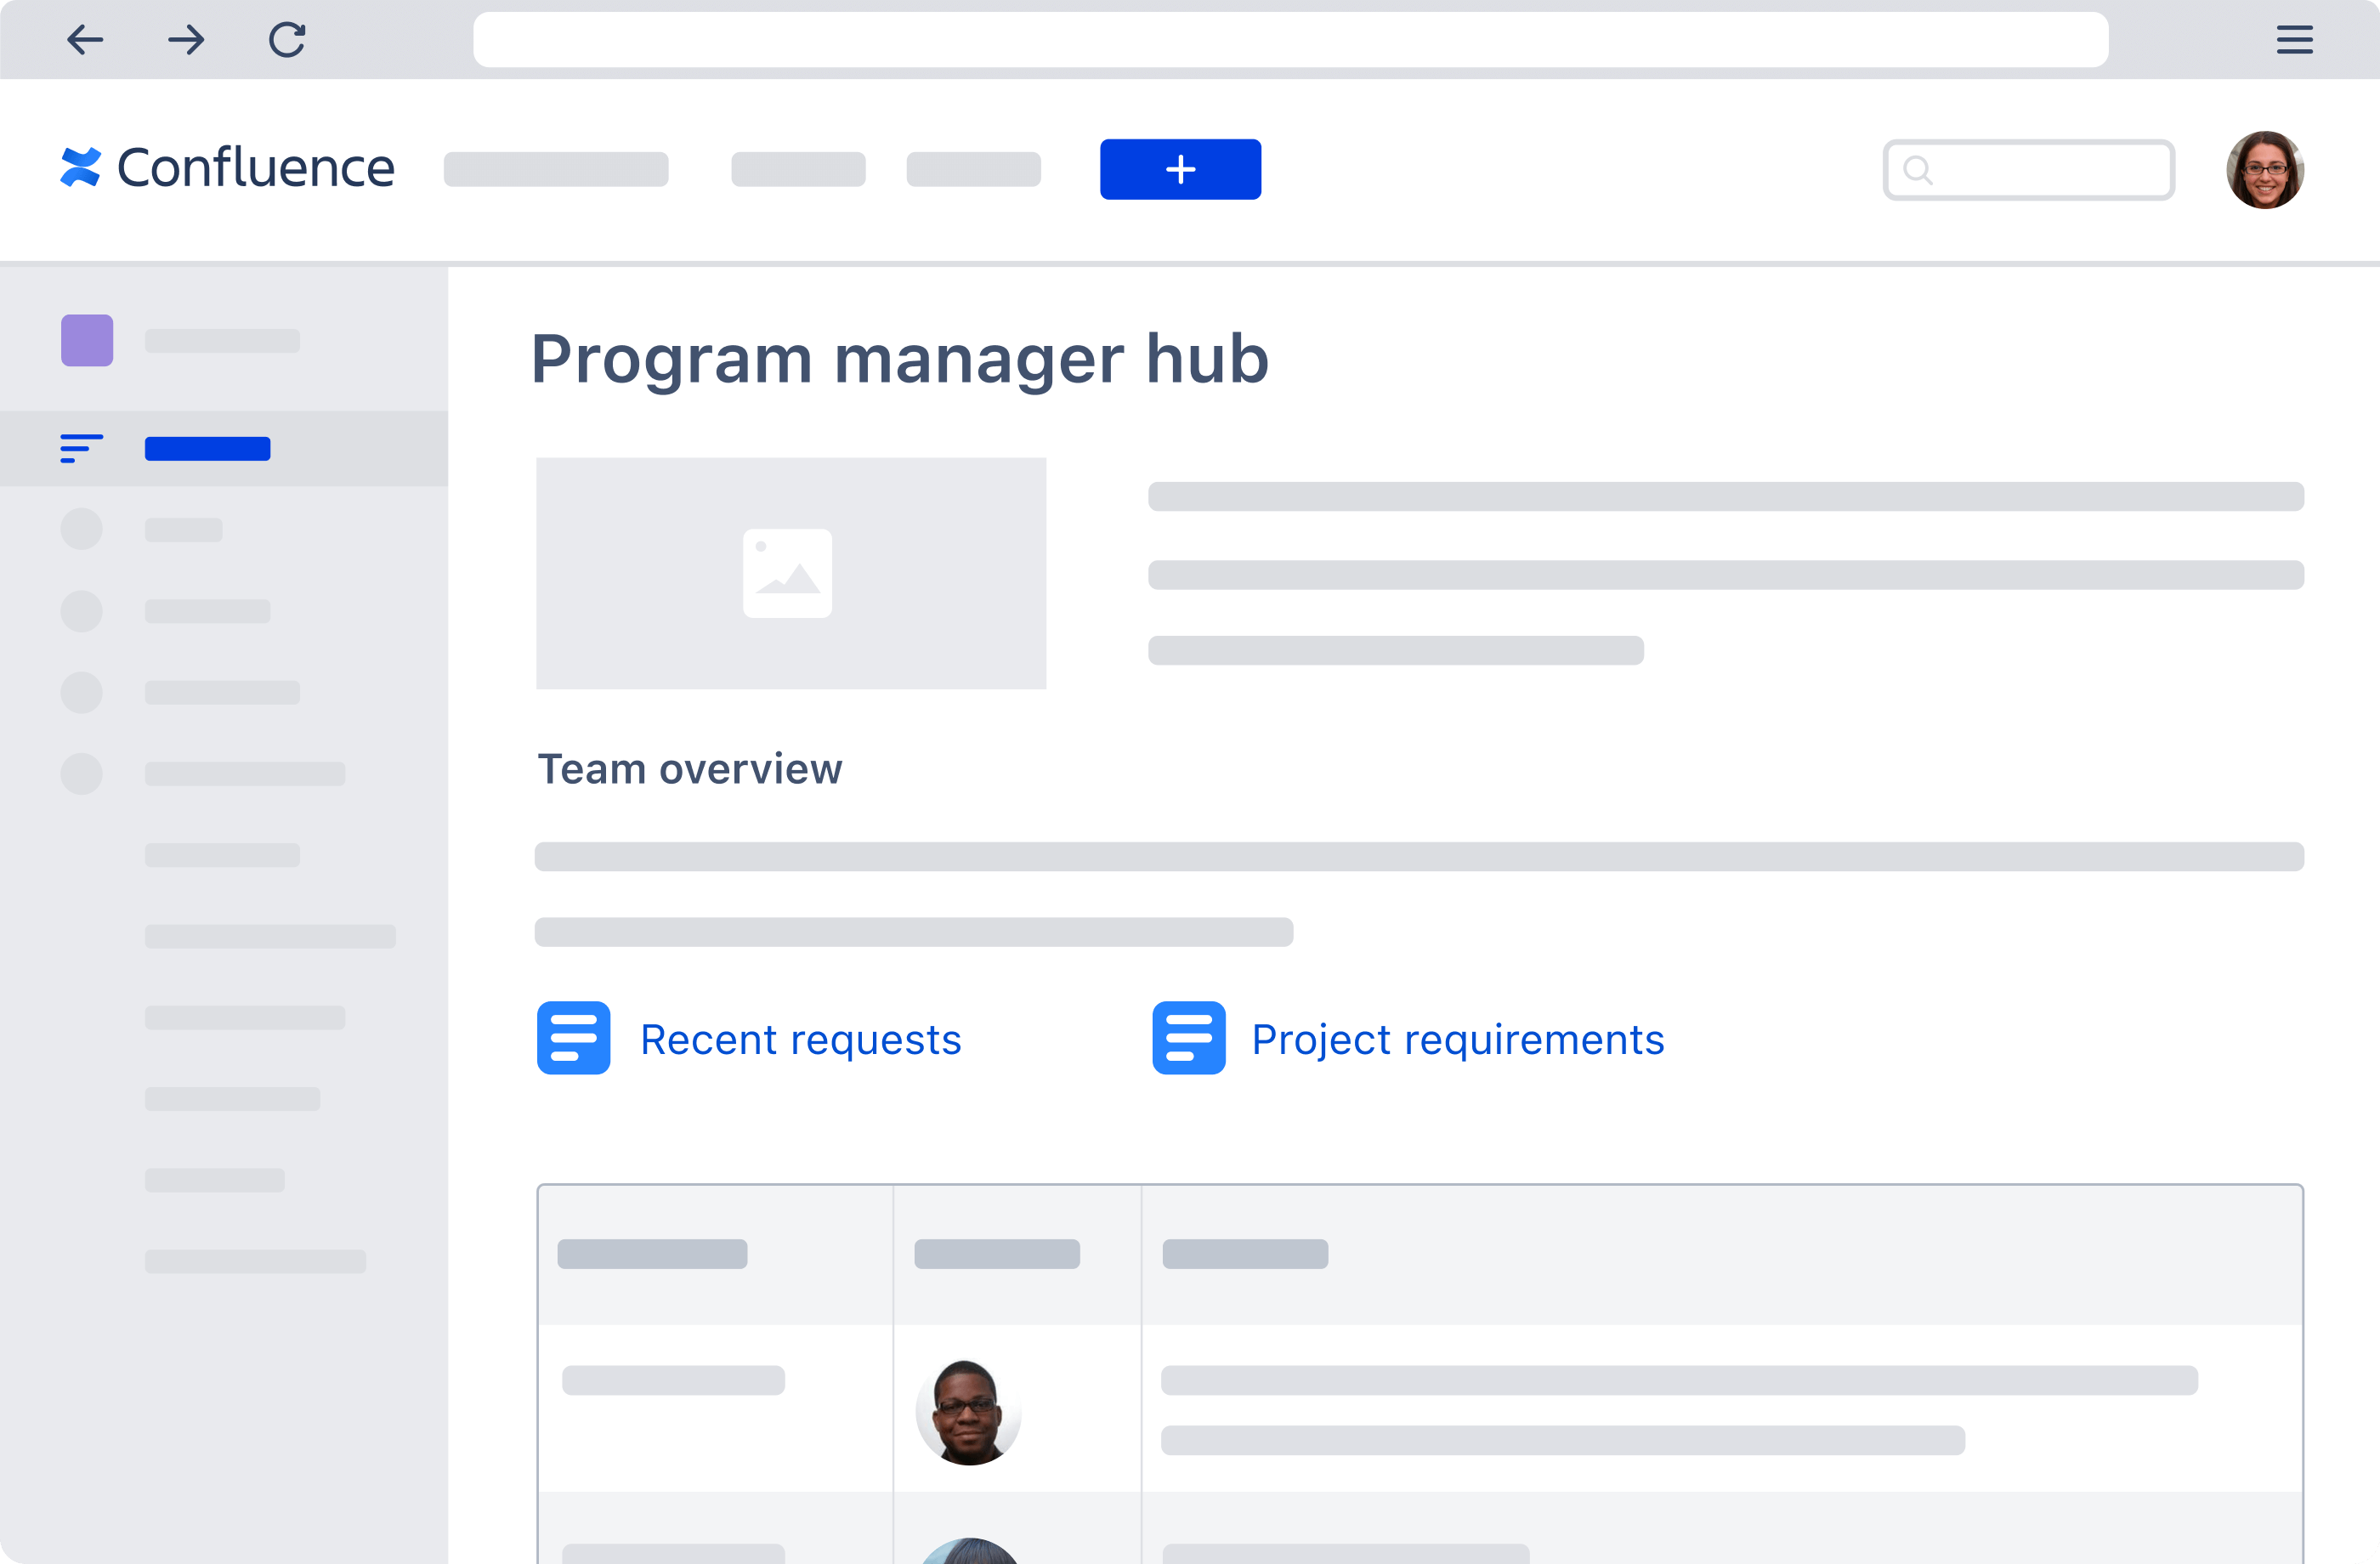
Task: Select the highlighted sidebar navigation entry
Action: tap(207, 449)
